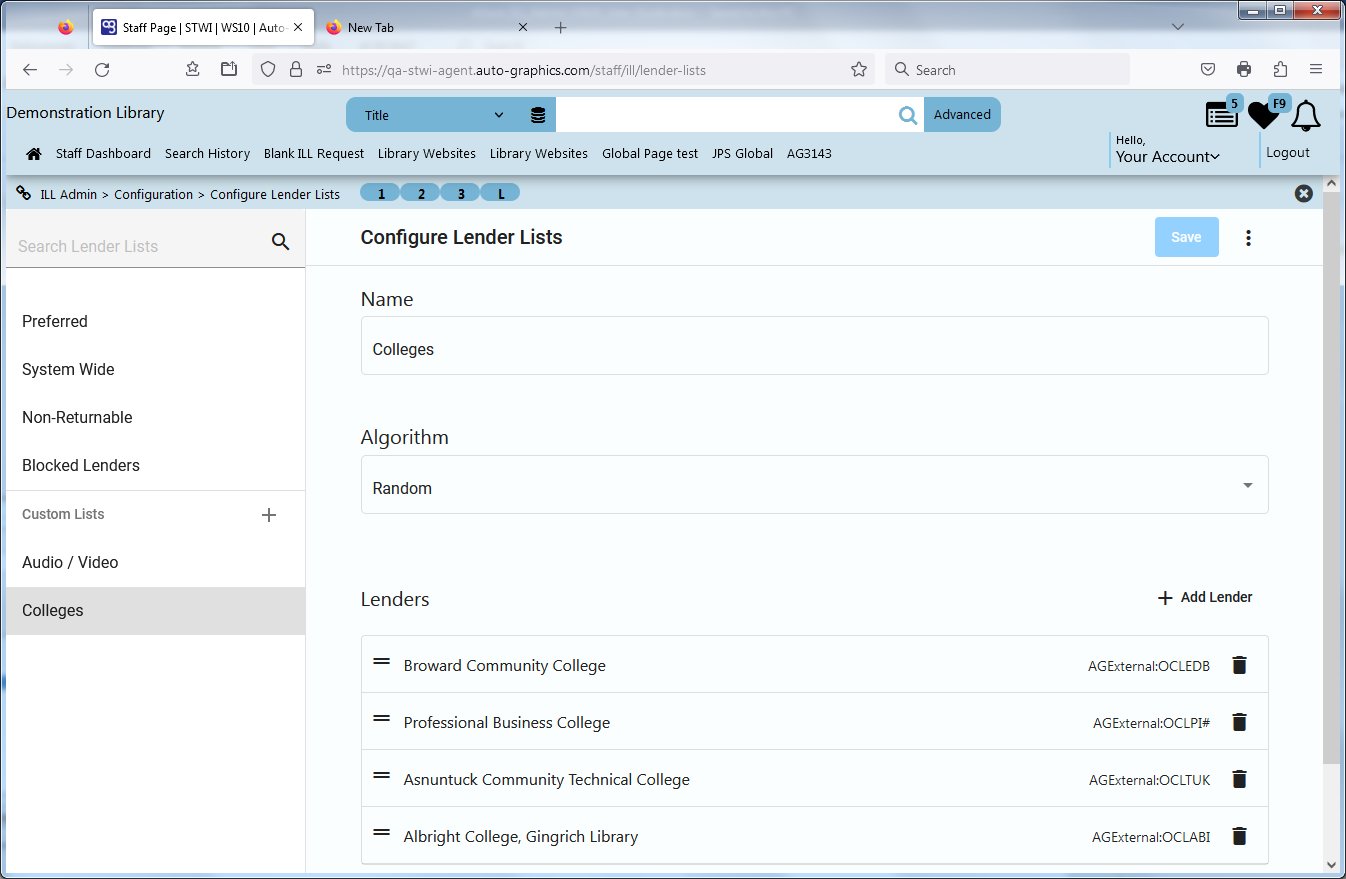
Task: Select the Preferred lender list
Action: tap(155, 321)
